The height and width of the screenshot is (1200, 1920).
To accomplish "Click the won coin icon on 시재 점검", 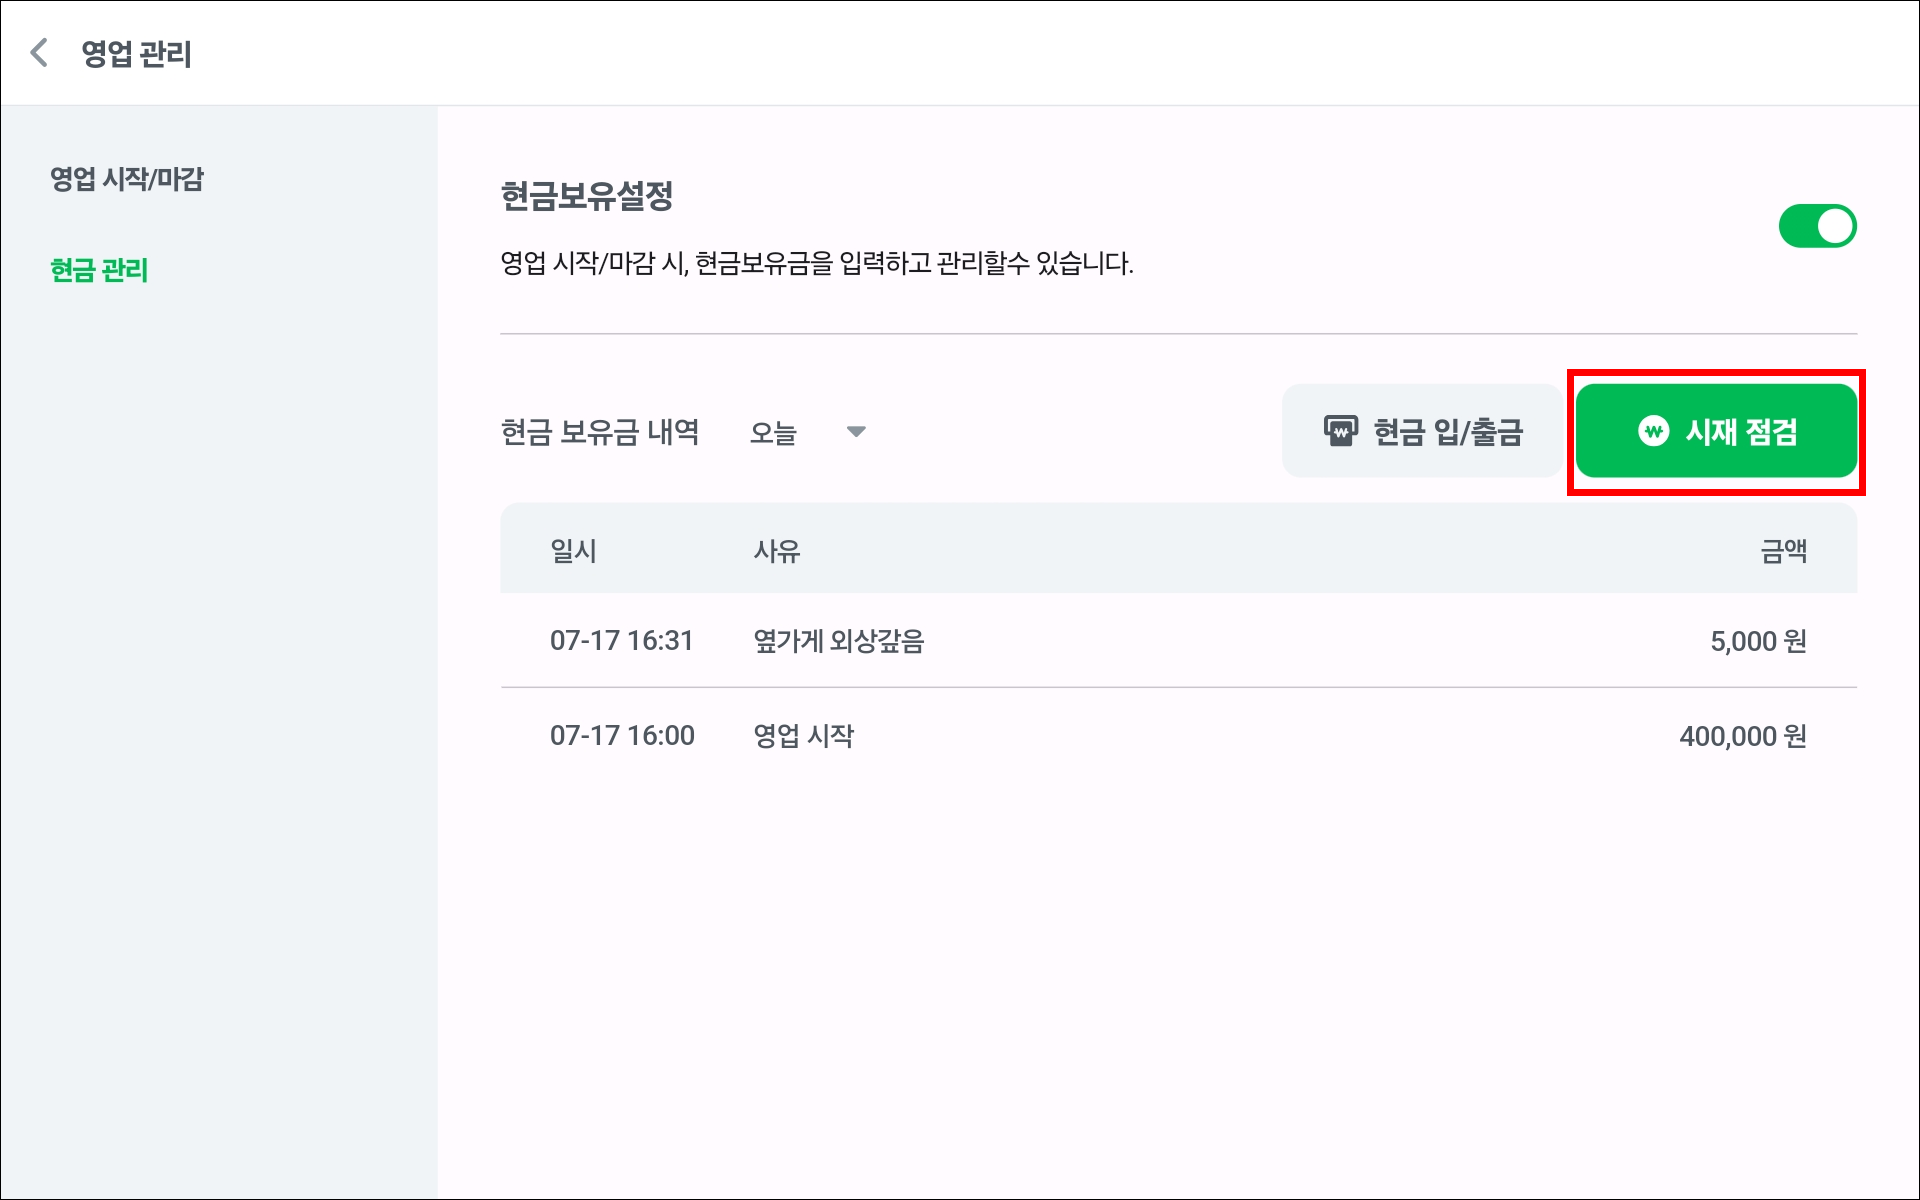I will 1653,431.
